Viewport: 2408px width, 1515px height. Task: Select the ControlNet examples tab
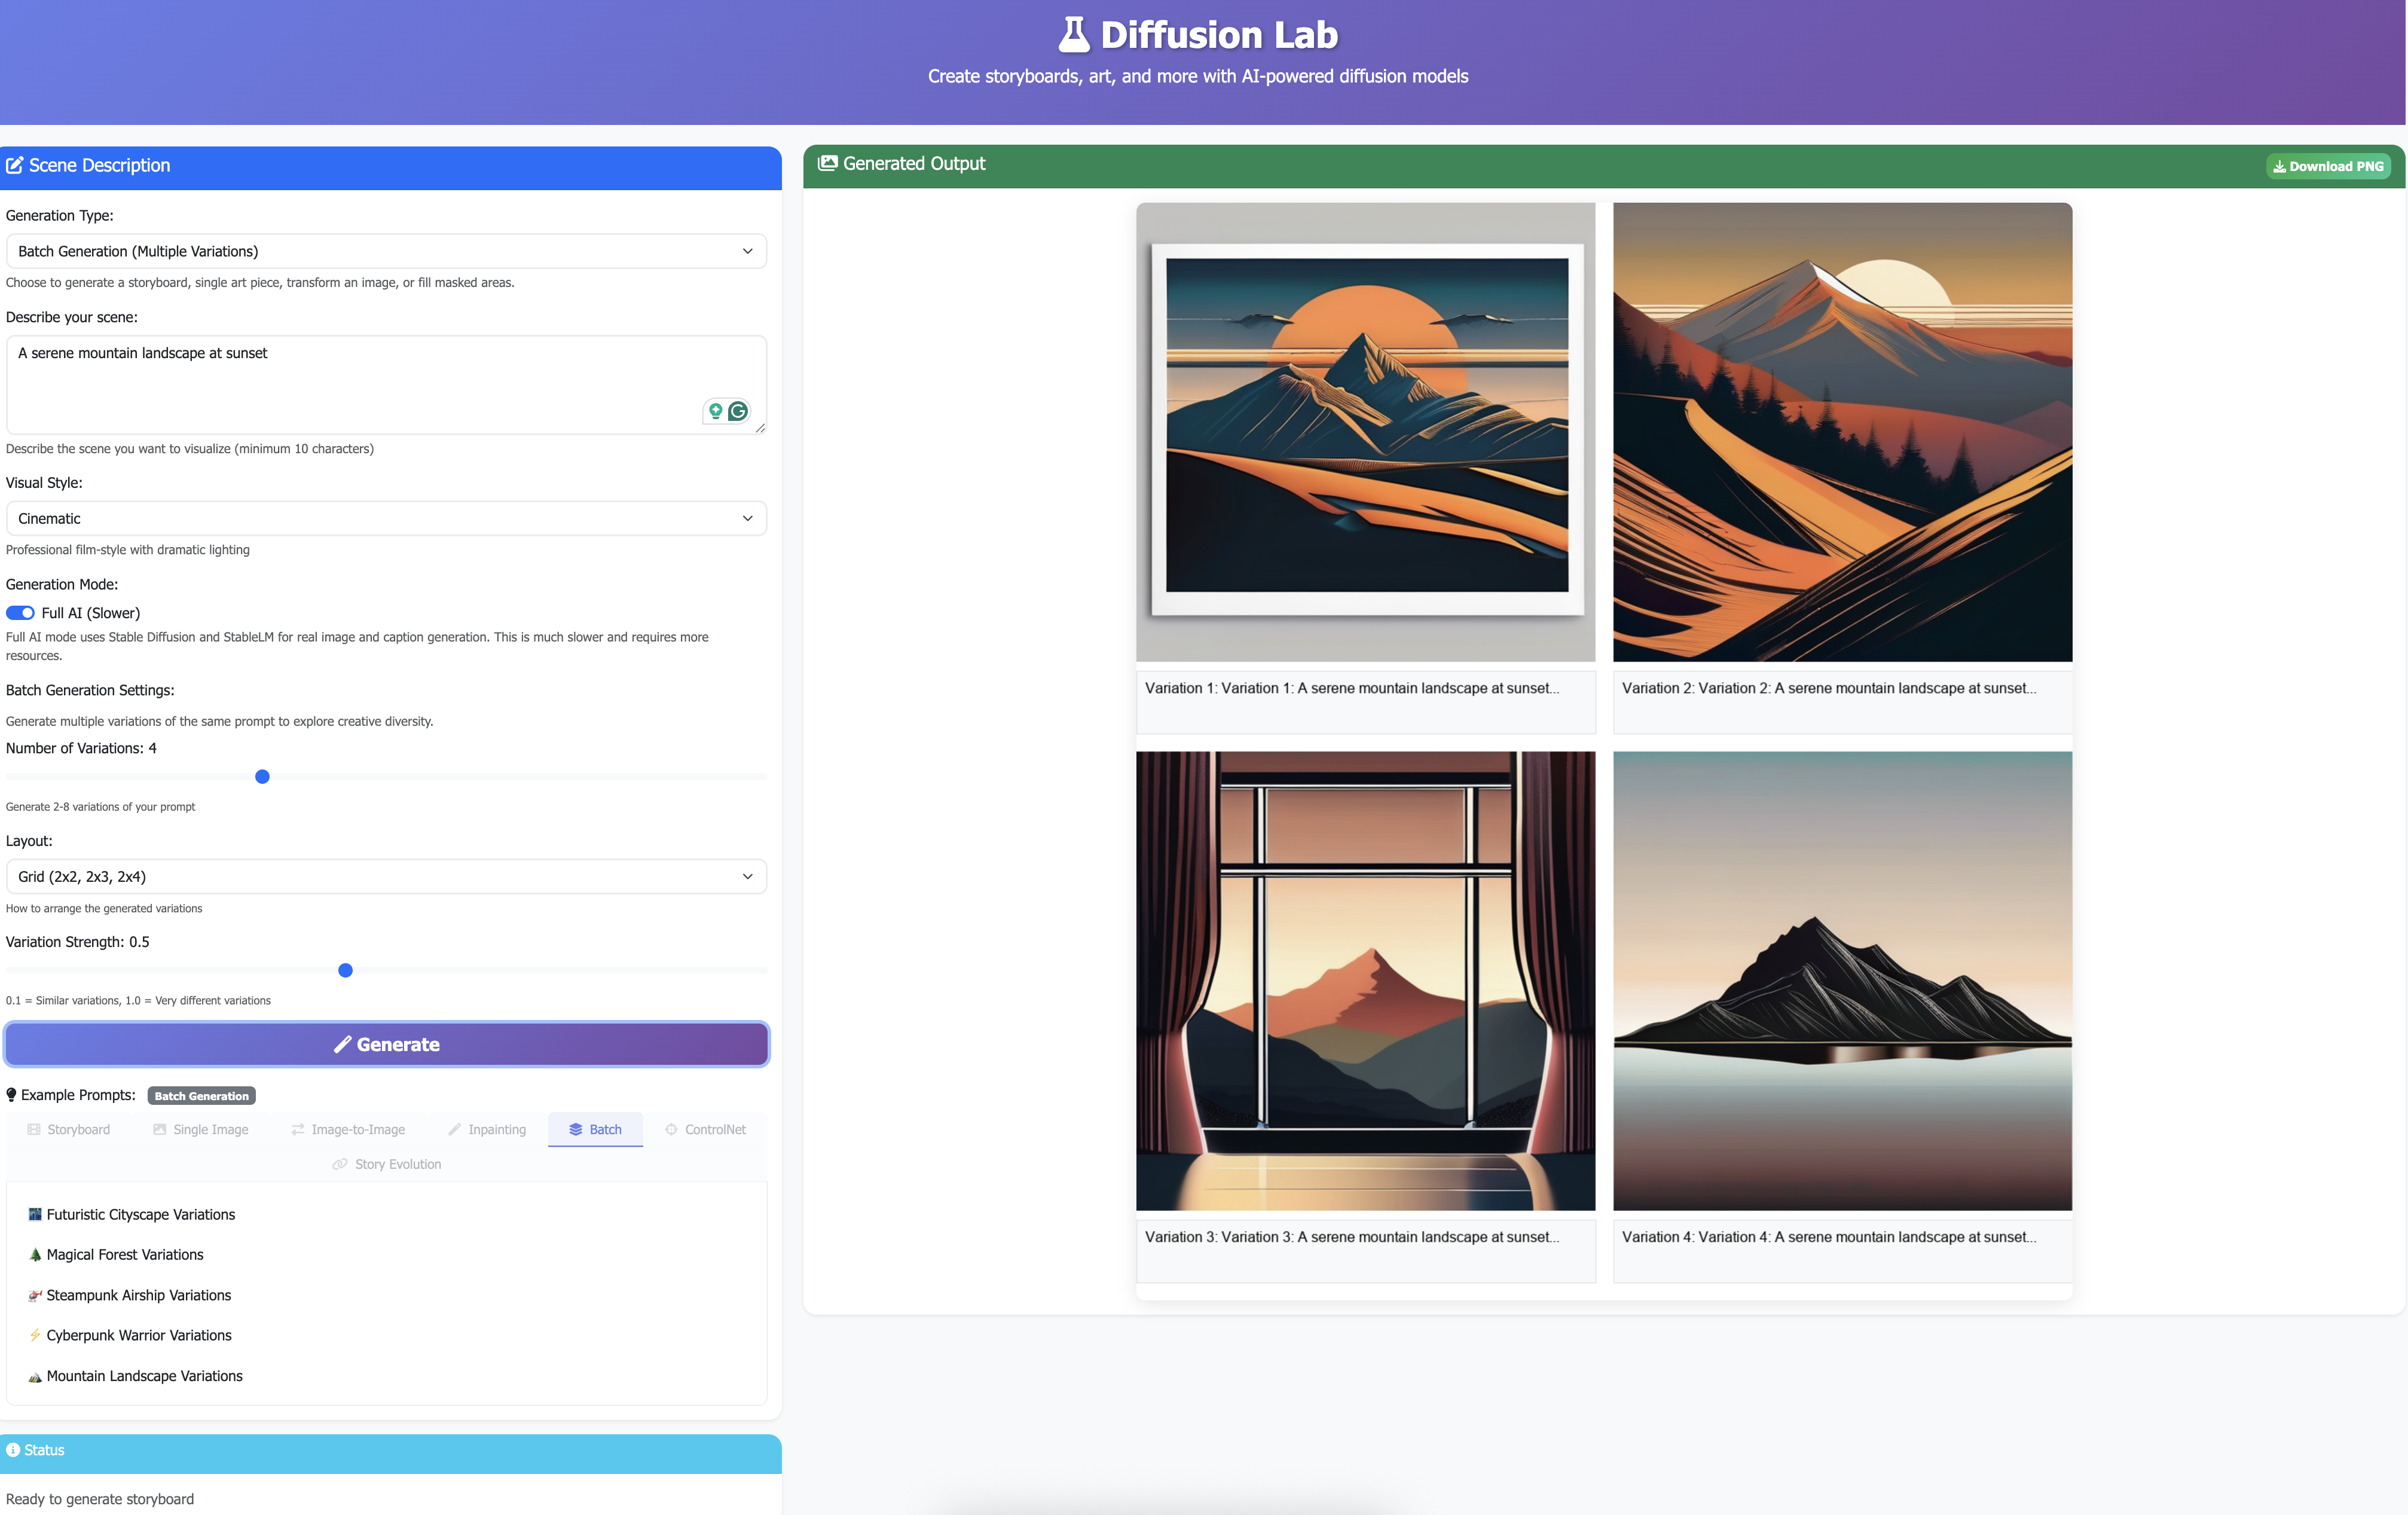705,1129
